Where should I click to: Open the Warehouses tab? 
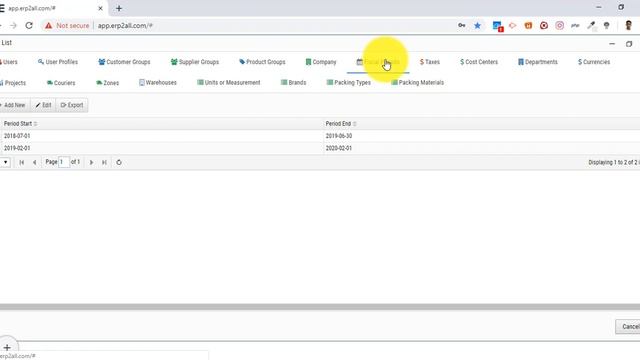(158, 83)
